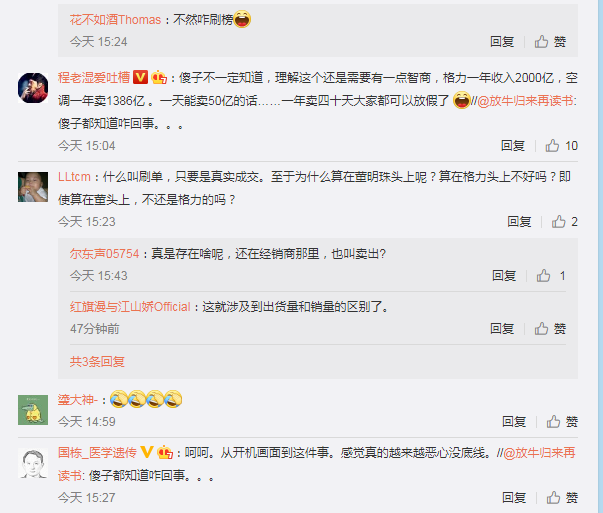Reply to 花不如酒Thomas's comment

[502, 42]
